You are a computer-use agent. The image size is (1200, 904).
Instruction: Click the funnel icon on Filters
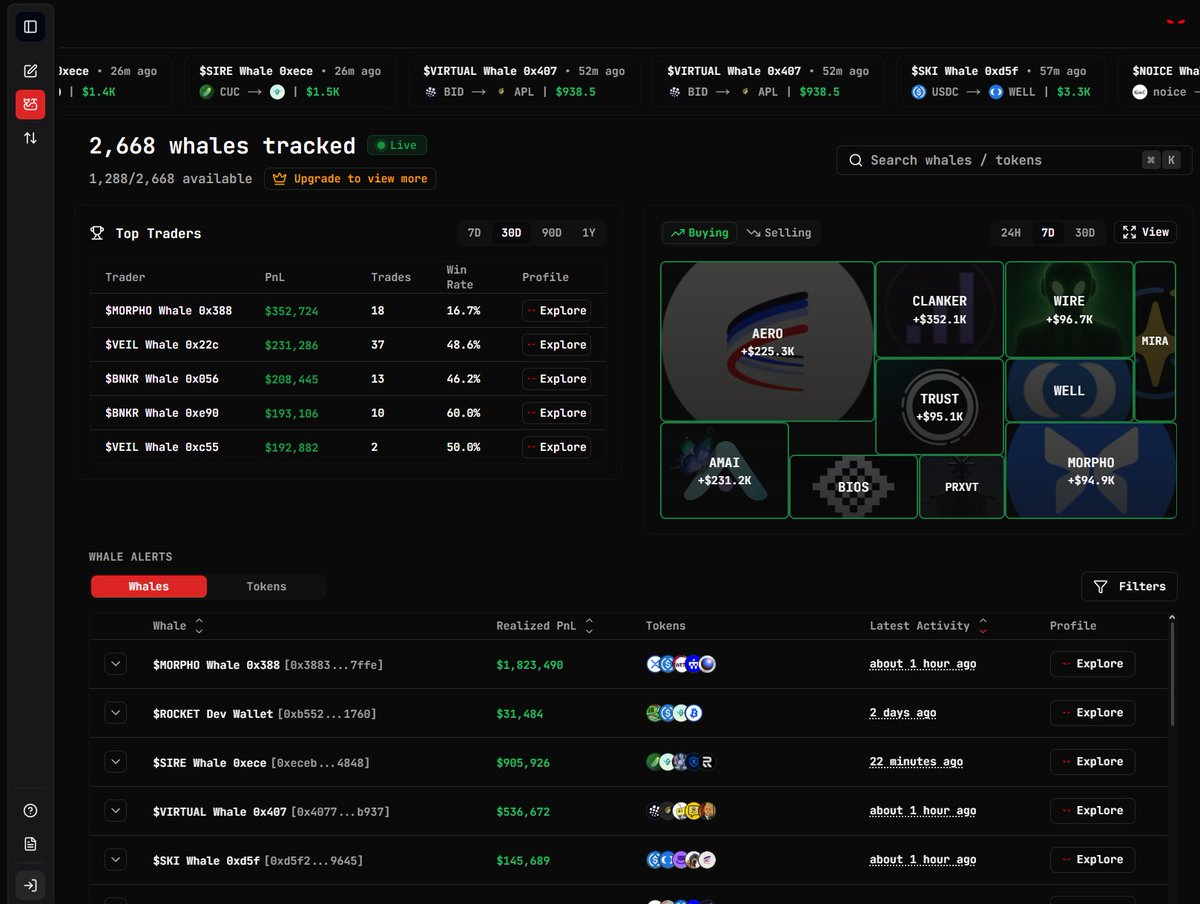pos(1100,587)
